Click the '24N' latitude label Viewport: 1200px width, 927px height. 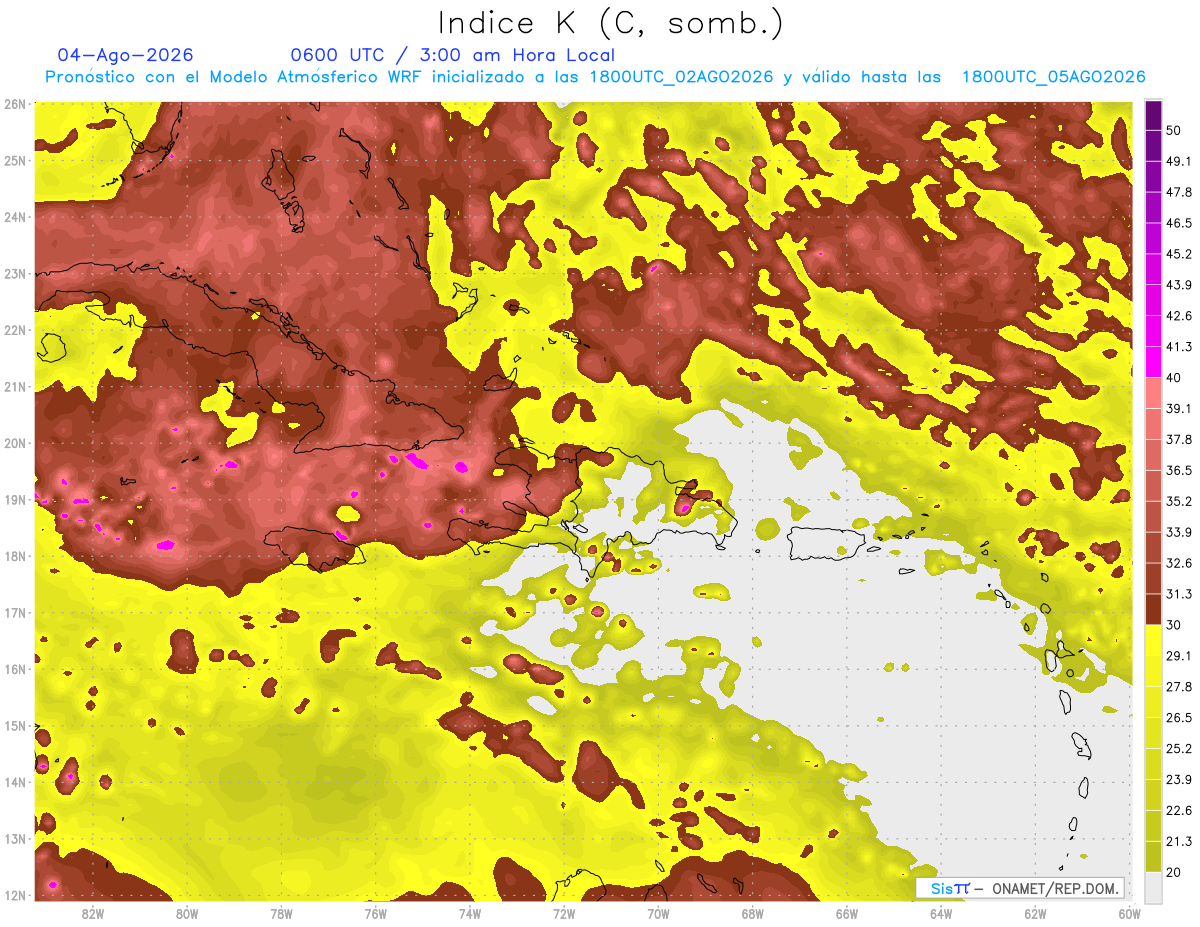pyautogui.click(x=15, y=217)
